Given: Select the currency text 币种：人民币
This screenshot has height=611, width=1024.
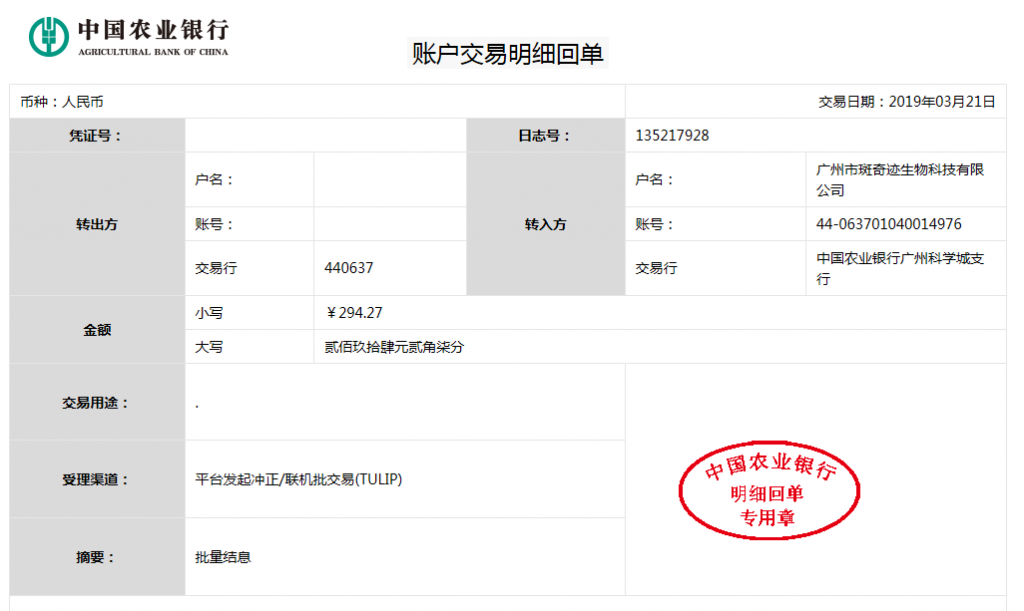Looking at the screenshot, I should click(x=61, y=102).
